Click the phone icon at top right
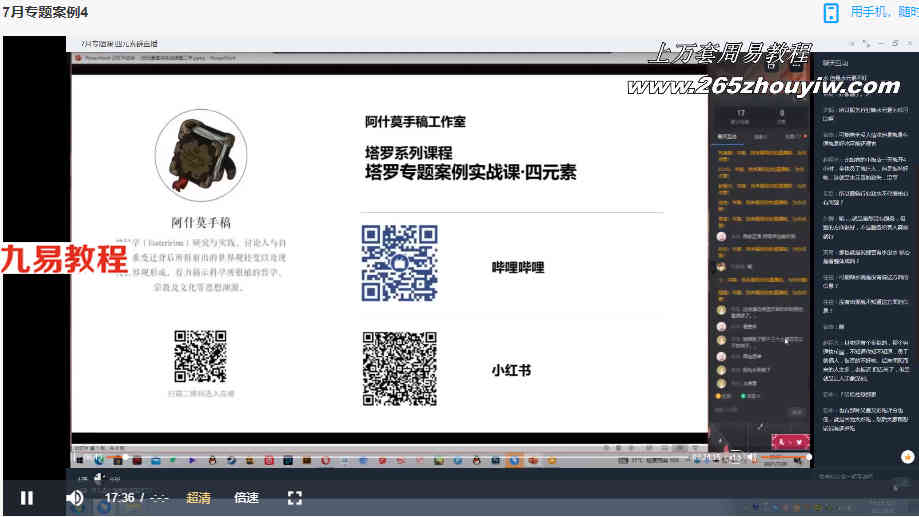The height and width of the screenshot is (517, 919). 831,12
